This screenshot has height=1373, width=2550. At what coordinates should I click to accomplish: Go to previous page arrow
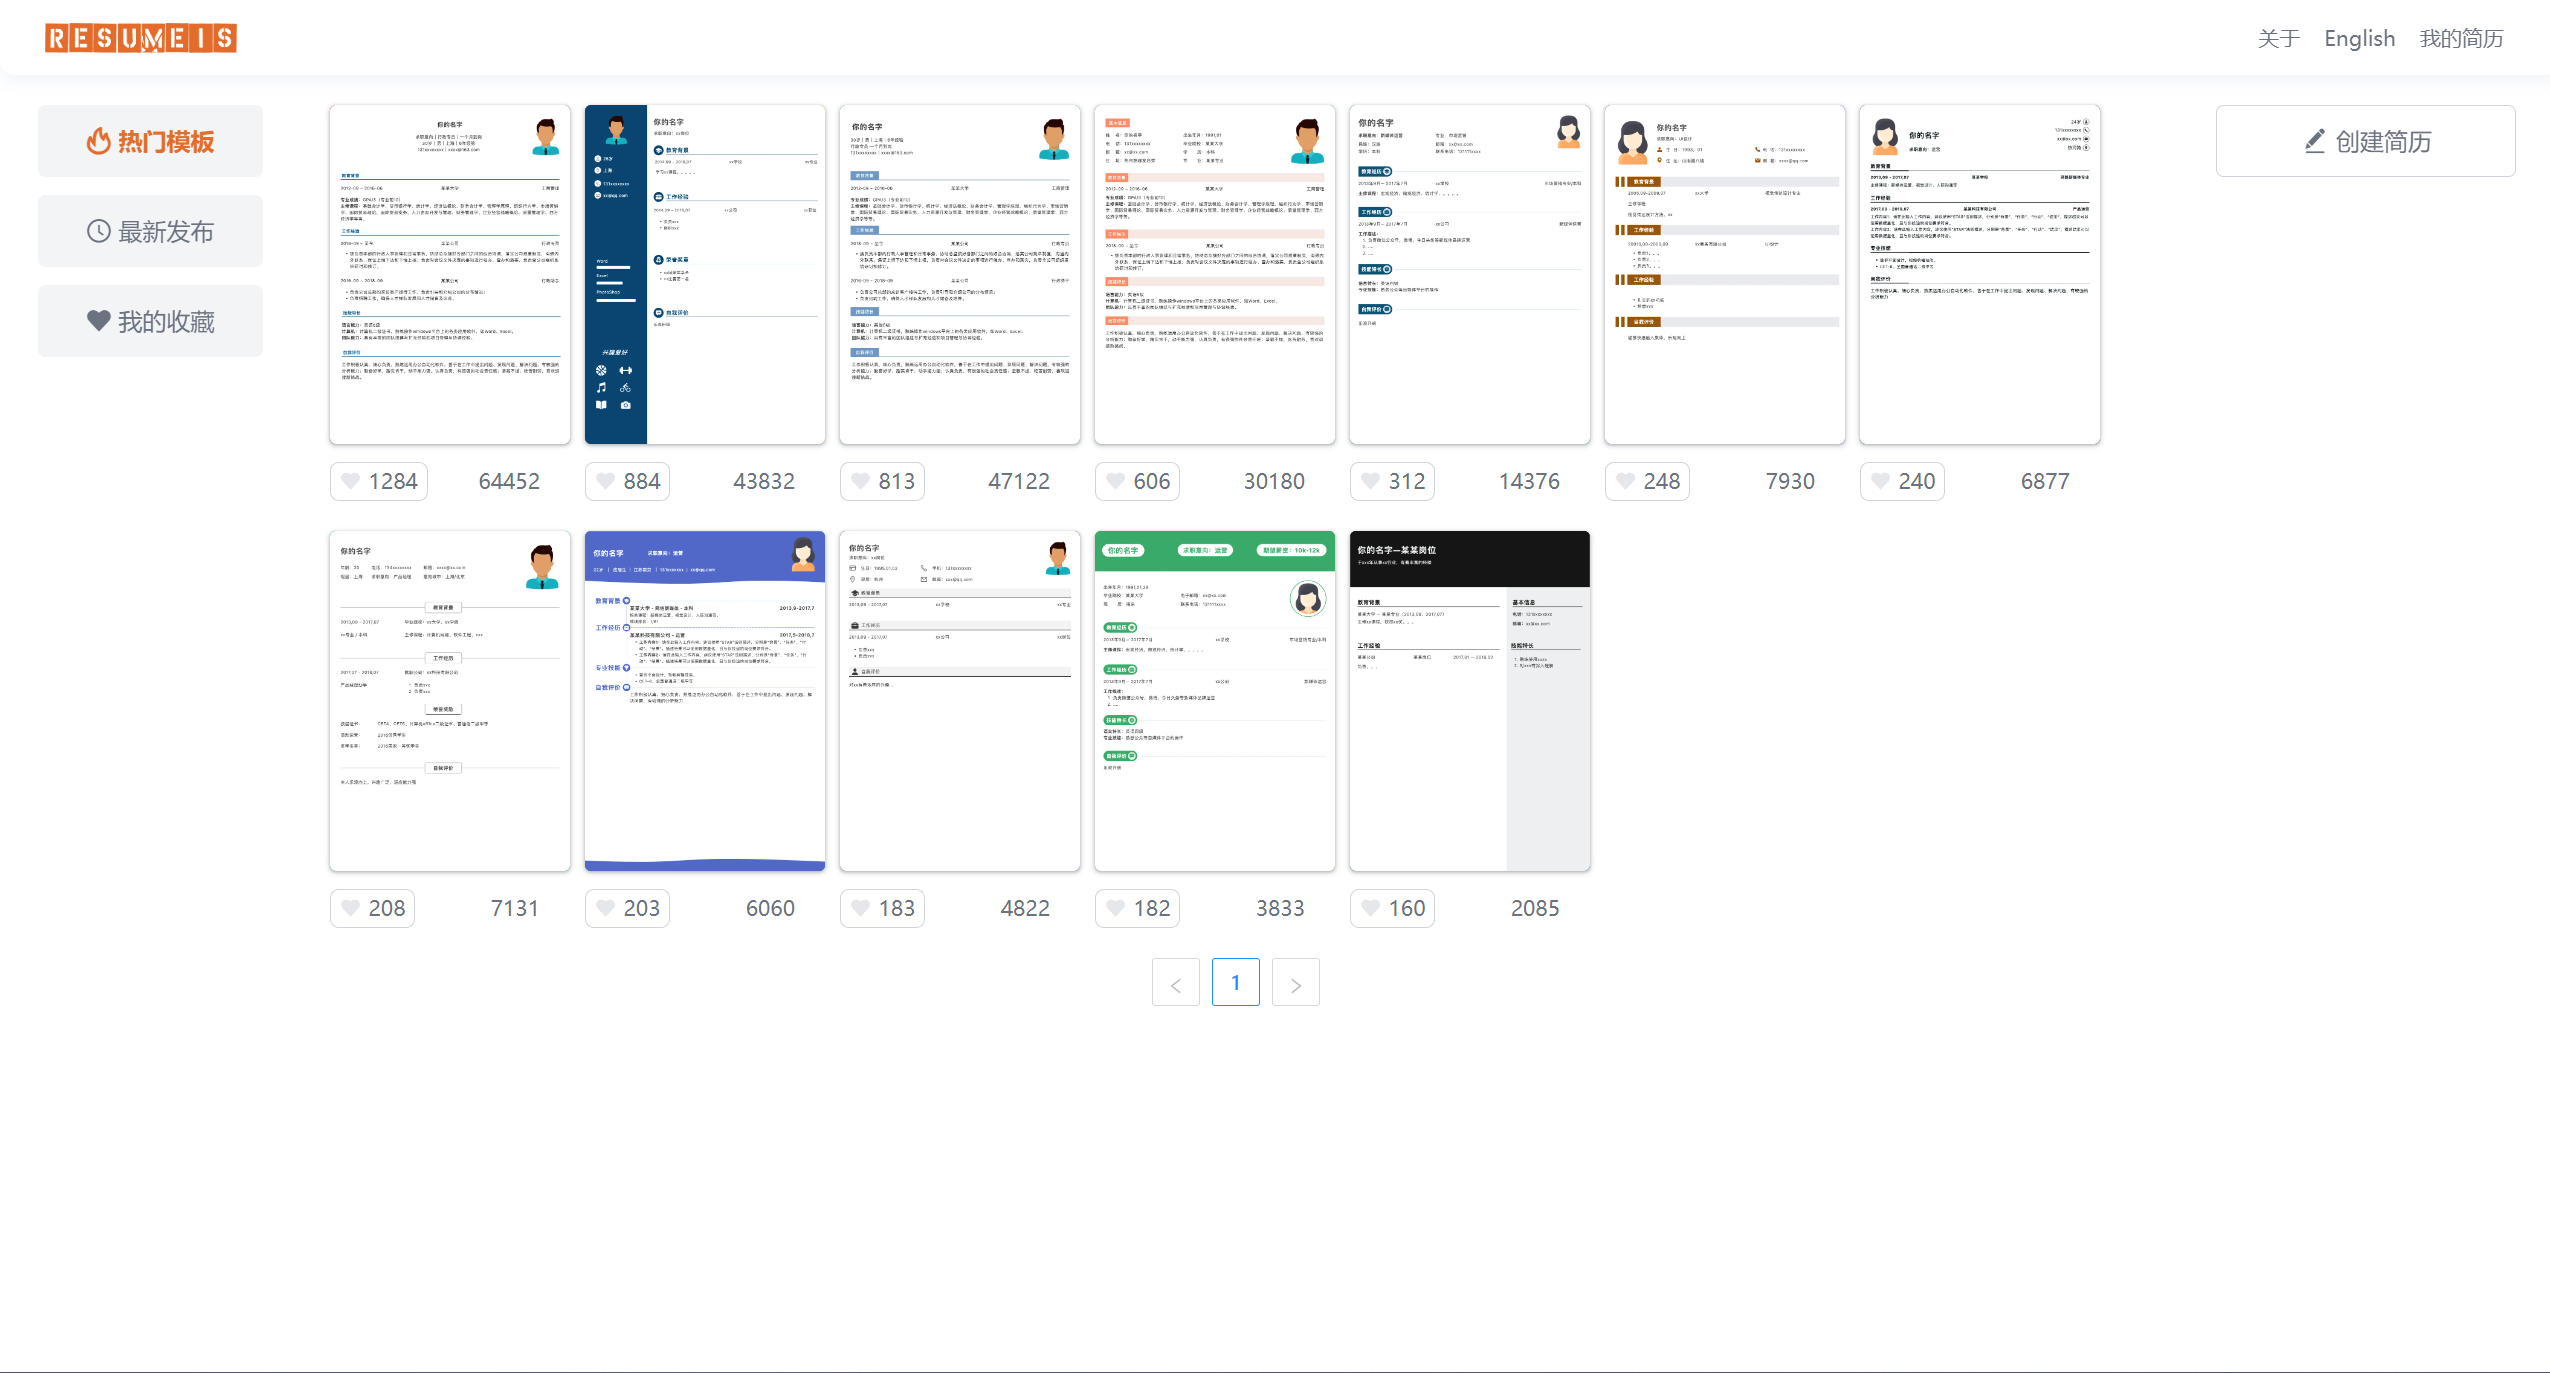pyautogui.click(x=1175, y=983)
